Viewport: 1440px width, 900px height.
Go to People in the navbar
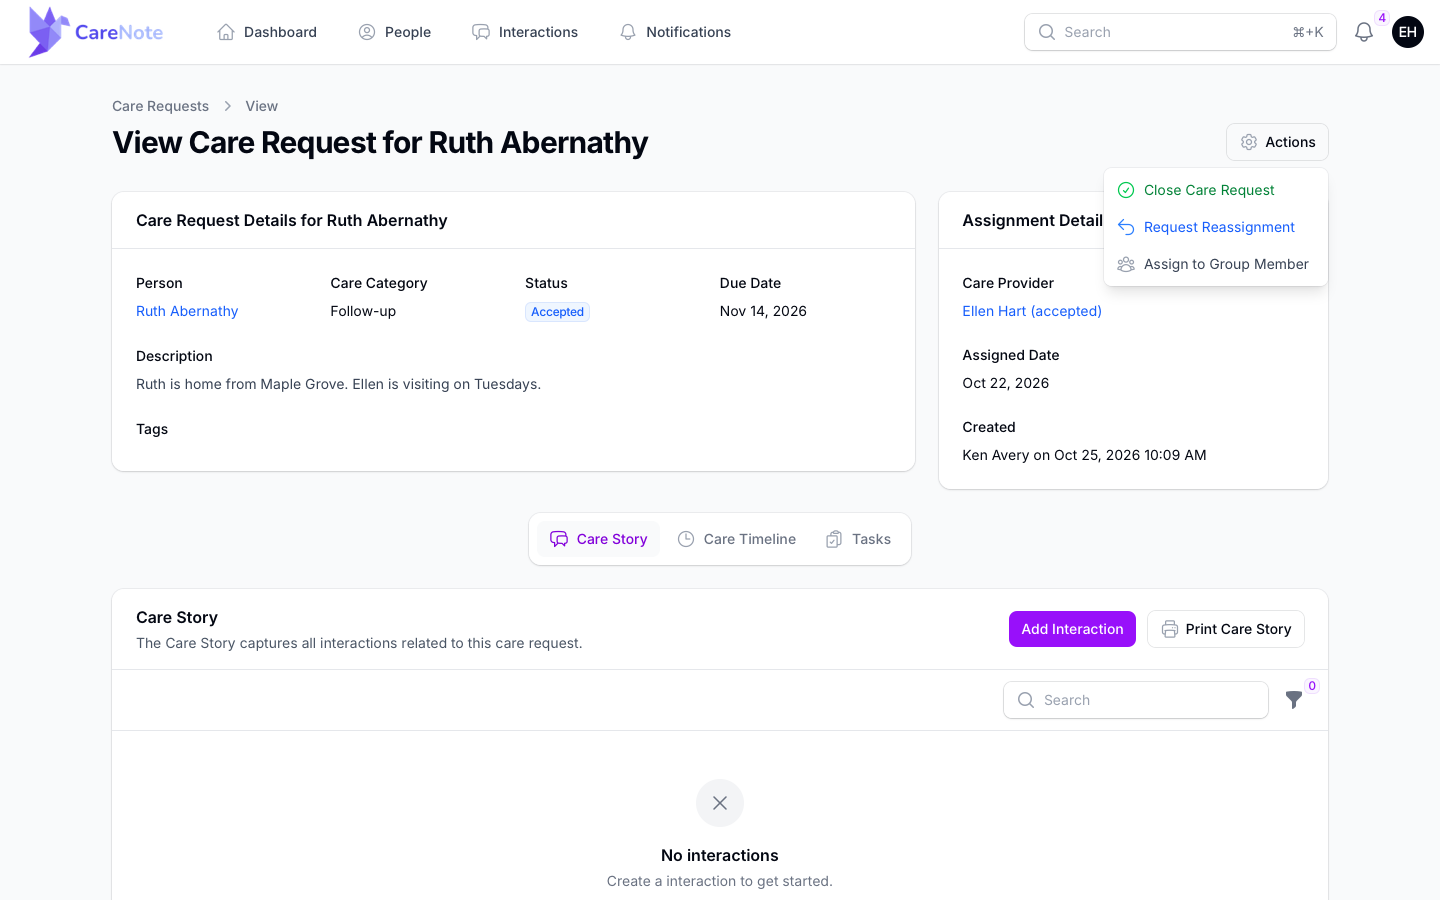pyautogui.click(x=395, y=32)
